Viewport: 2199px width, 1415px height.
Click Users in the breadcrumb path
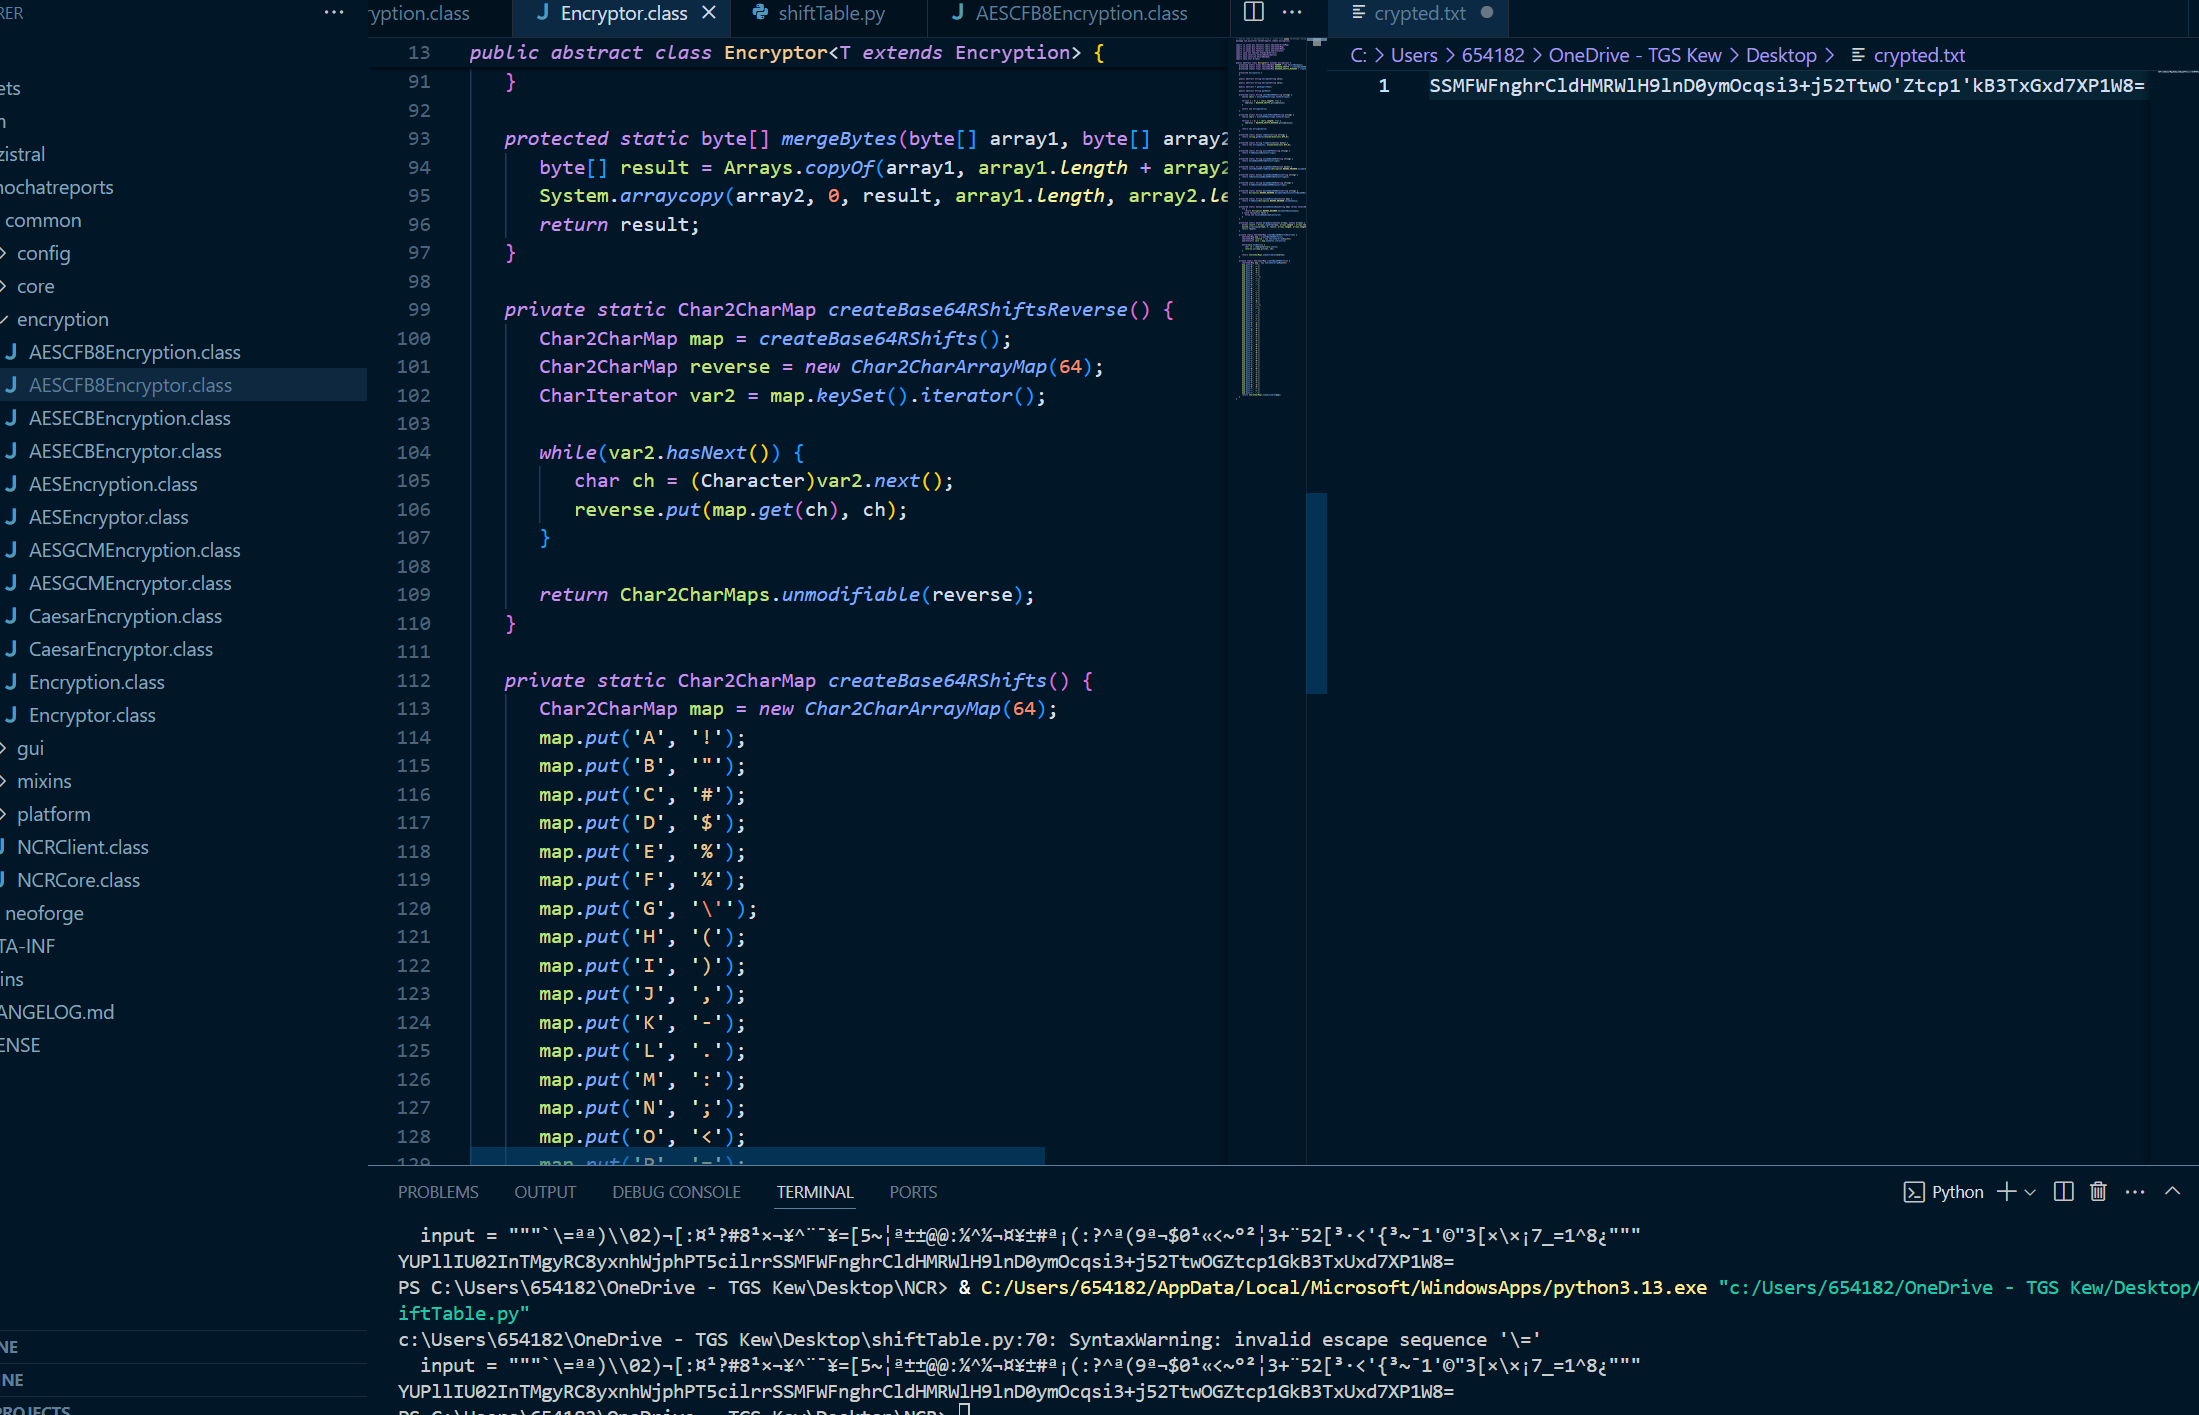coord(1413,55)
